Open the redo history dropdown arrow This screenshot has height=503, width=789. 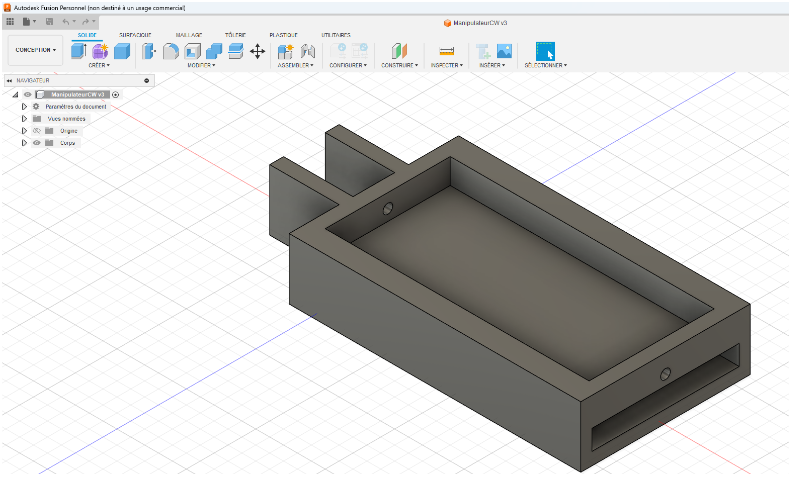pos(94,21)
